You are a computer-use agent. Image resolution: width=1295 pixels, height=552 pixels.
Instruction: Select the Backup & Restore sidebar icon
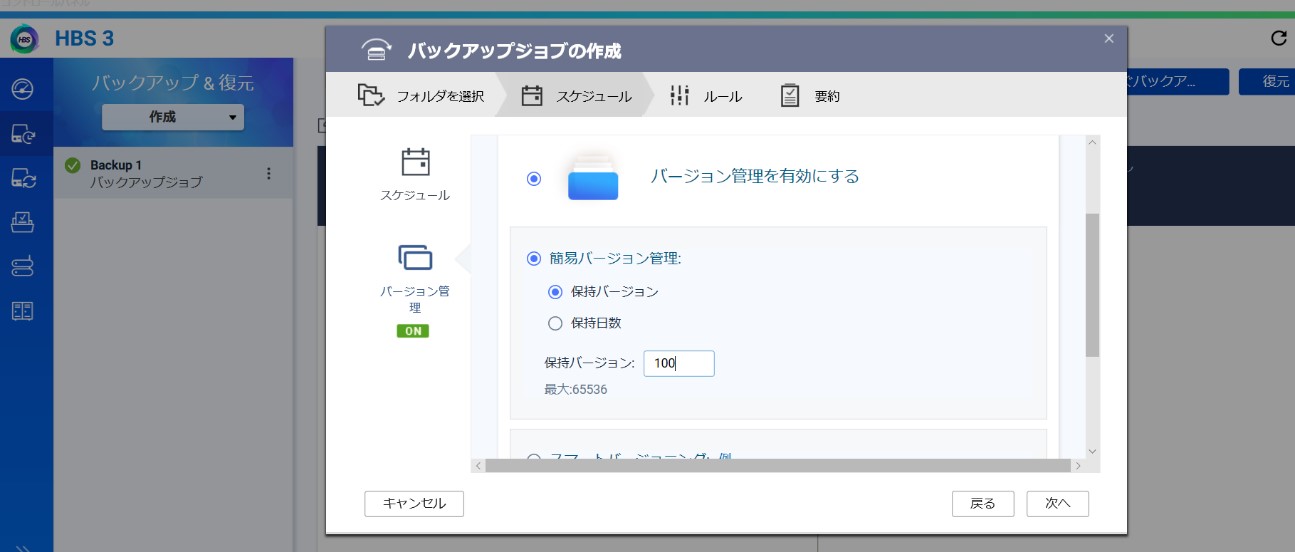(x=23, y=134)
